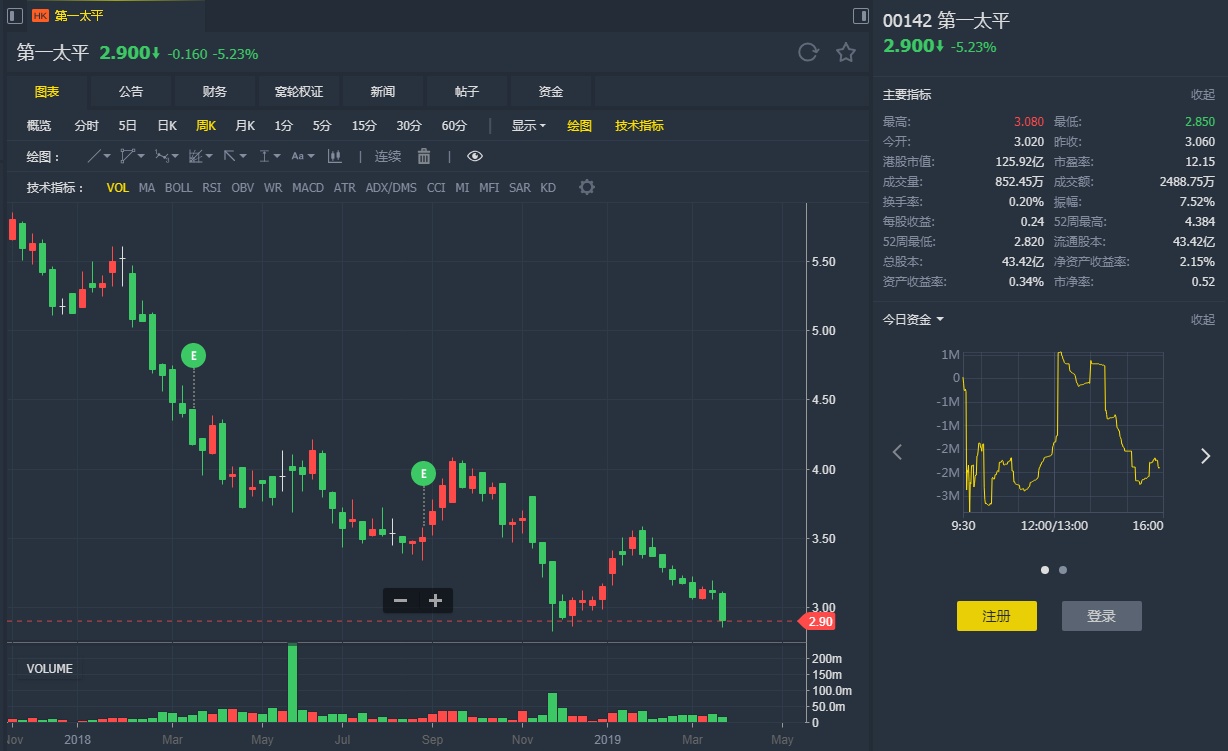Screen dimensions: 1228x751
Task: Toggle the KD indicator
Action: pyautogui.click(x=548, y=187)
